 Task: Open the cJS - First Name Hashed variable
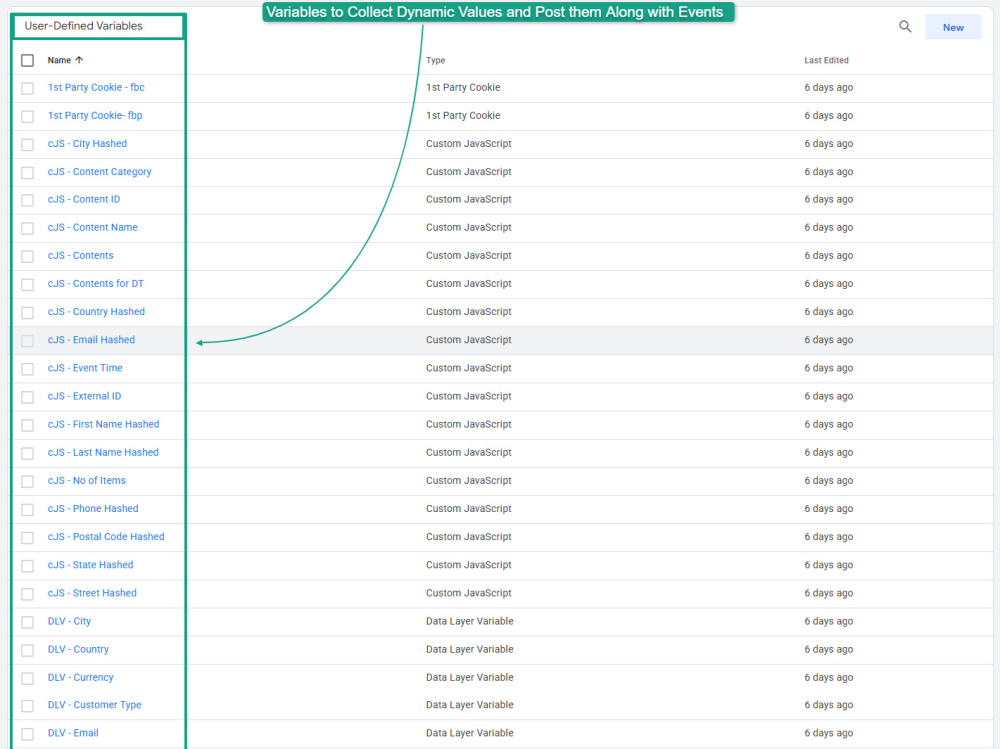pos(103,424)
